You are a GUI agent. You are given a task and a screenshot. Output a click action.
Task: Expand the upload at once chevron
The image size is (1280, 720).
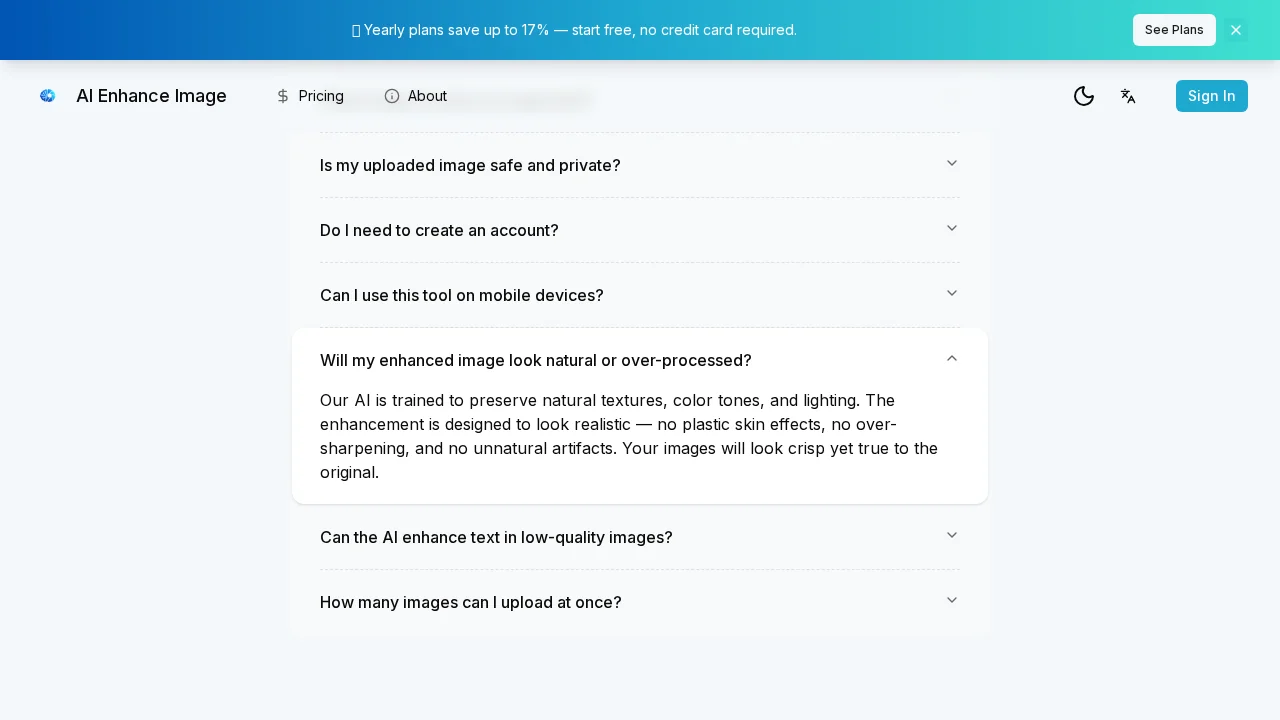[x=952, y=600]
